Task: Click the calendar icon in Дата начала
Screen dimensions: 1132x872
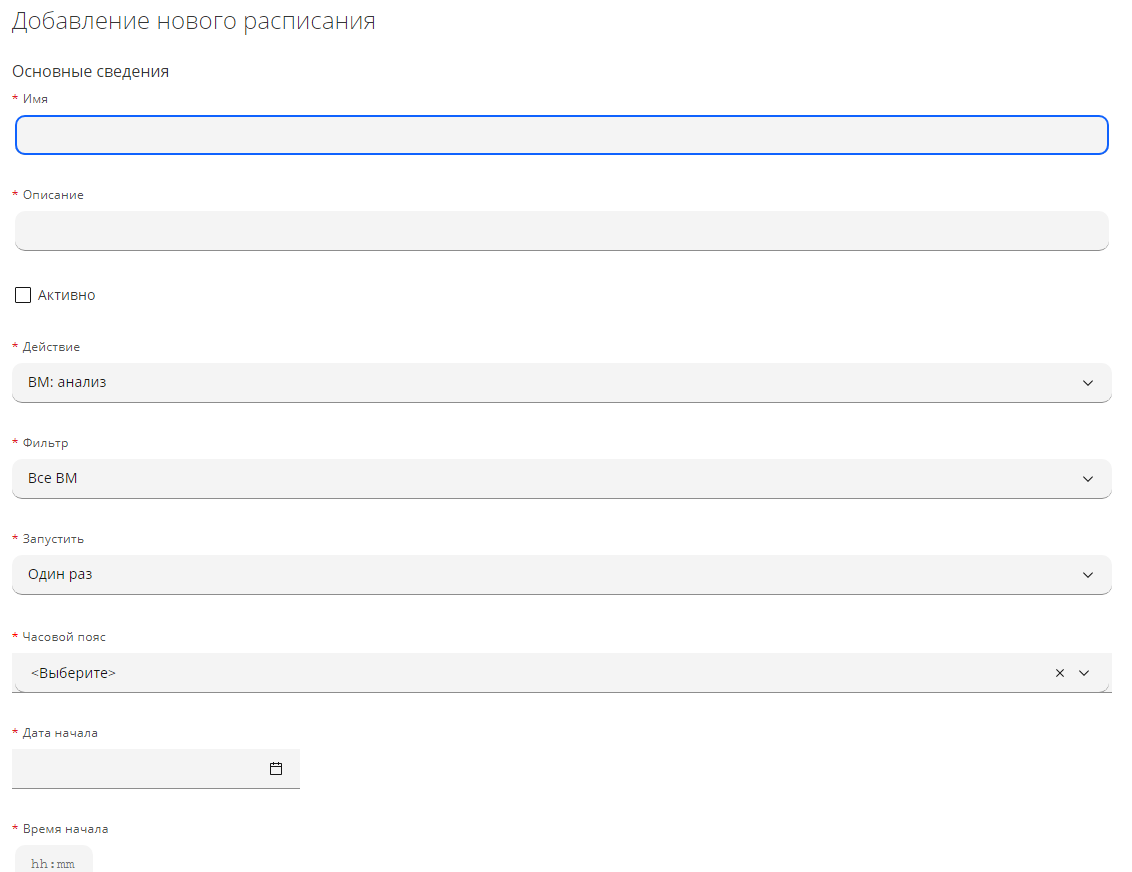Action: (x=276, y=769)
